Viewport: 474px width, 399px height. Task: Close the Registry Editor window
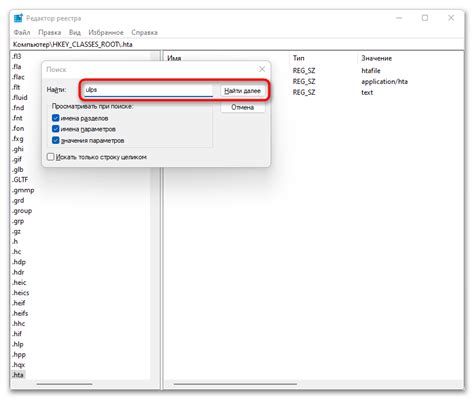coord(451,18)
